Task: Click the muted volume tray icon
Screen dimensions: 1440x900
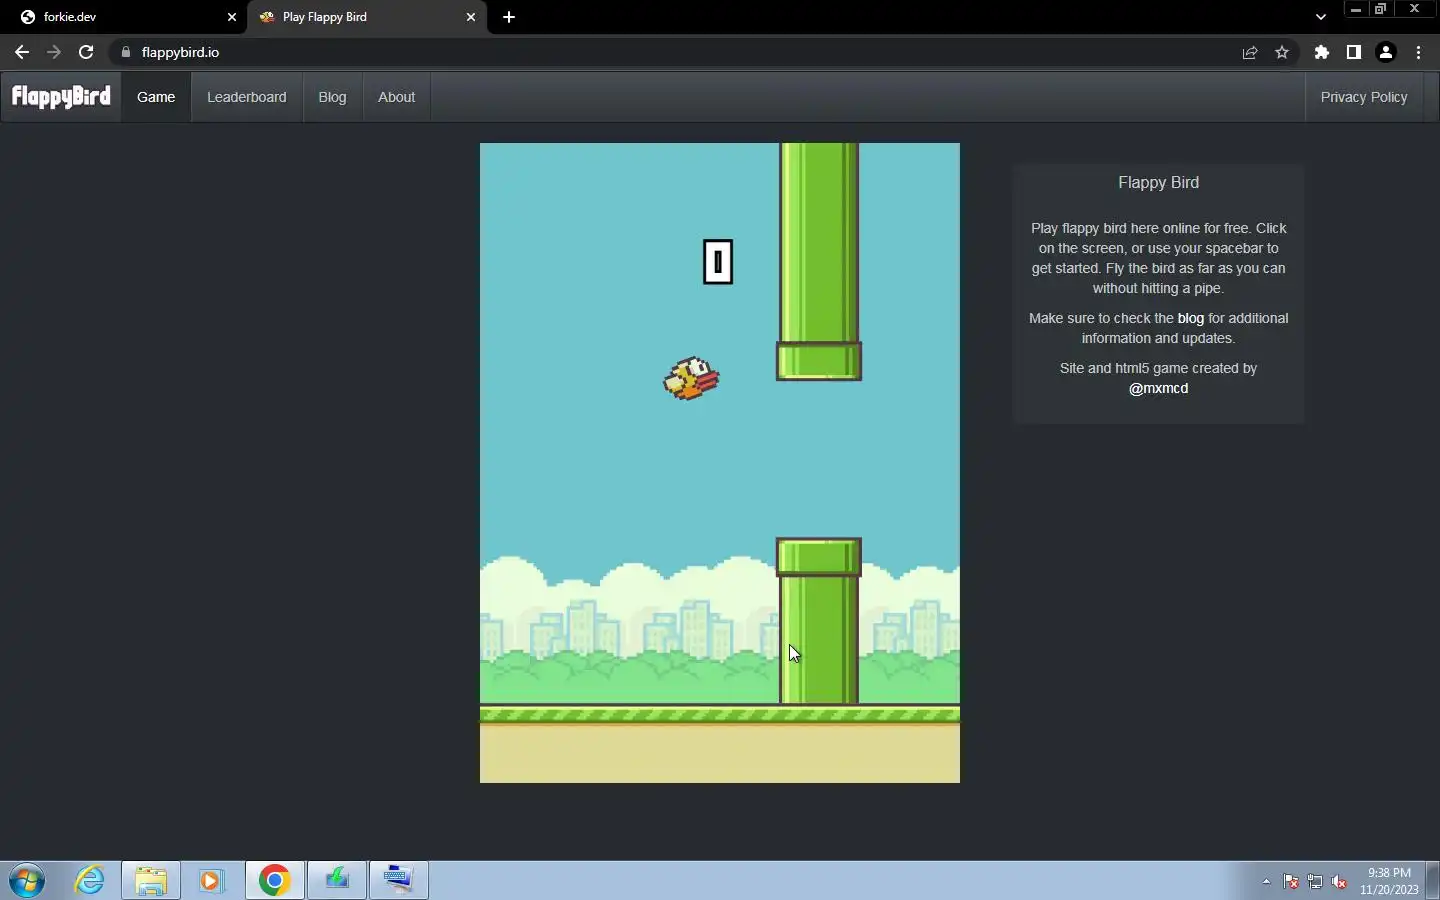Action: click(x=1339, y=881)
